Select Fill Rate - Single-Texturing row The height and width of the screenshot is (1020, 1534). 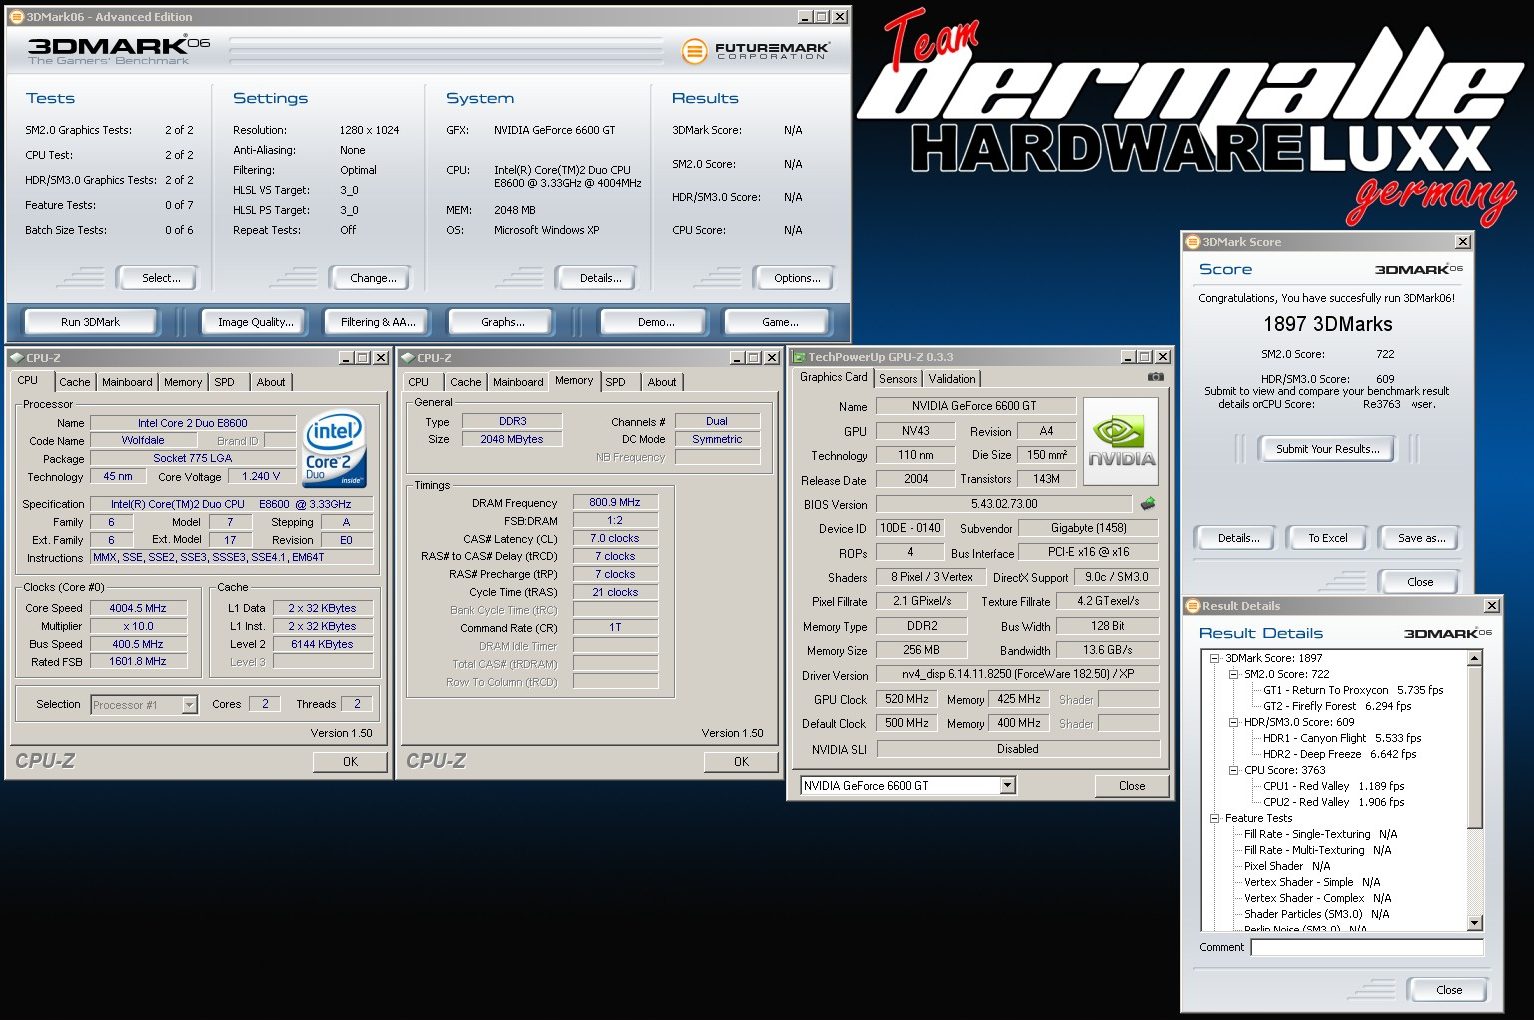coord(1320,834)
